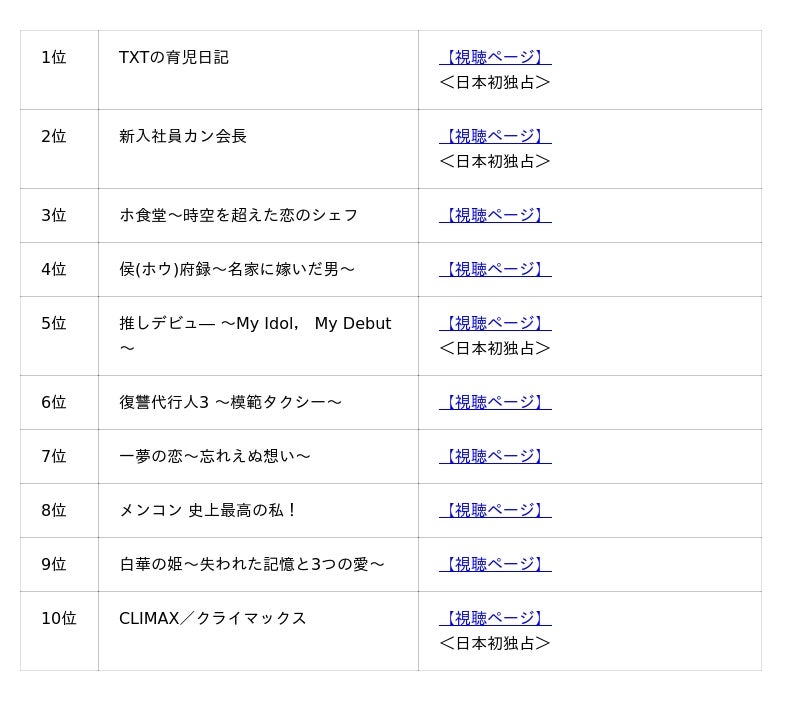This screenshot has height=701, width=800.
Task: Click the title TXTの育児日記
Action: [173, 57]
